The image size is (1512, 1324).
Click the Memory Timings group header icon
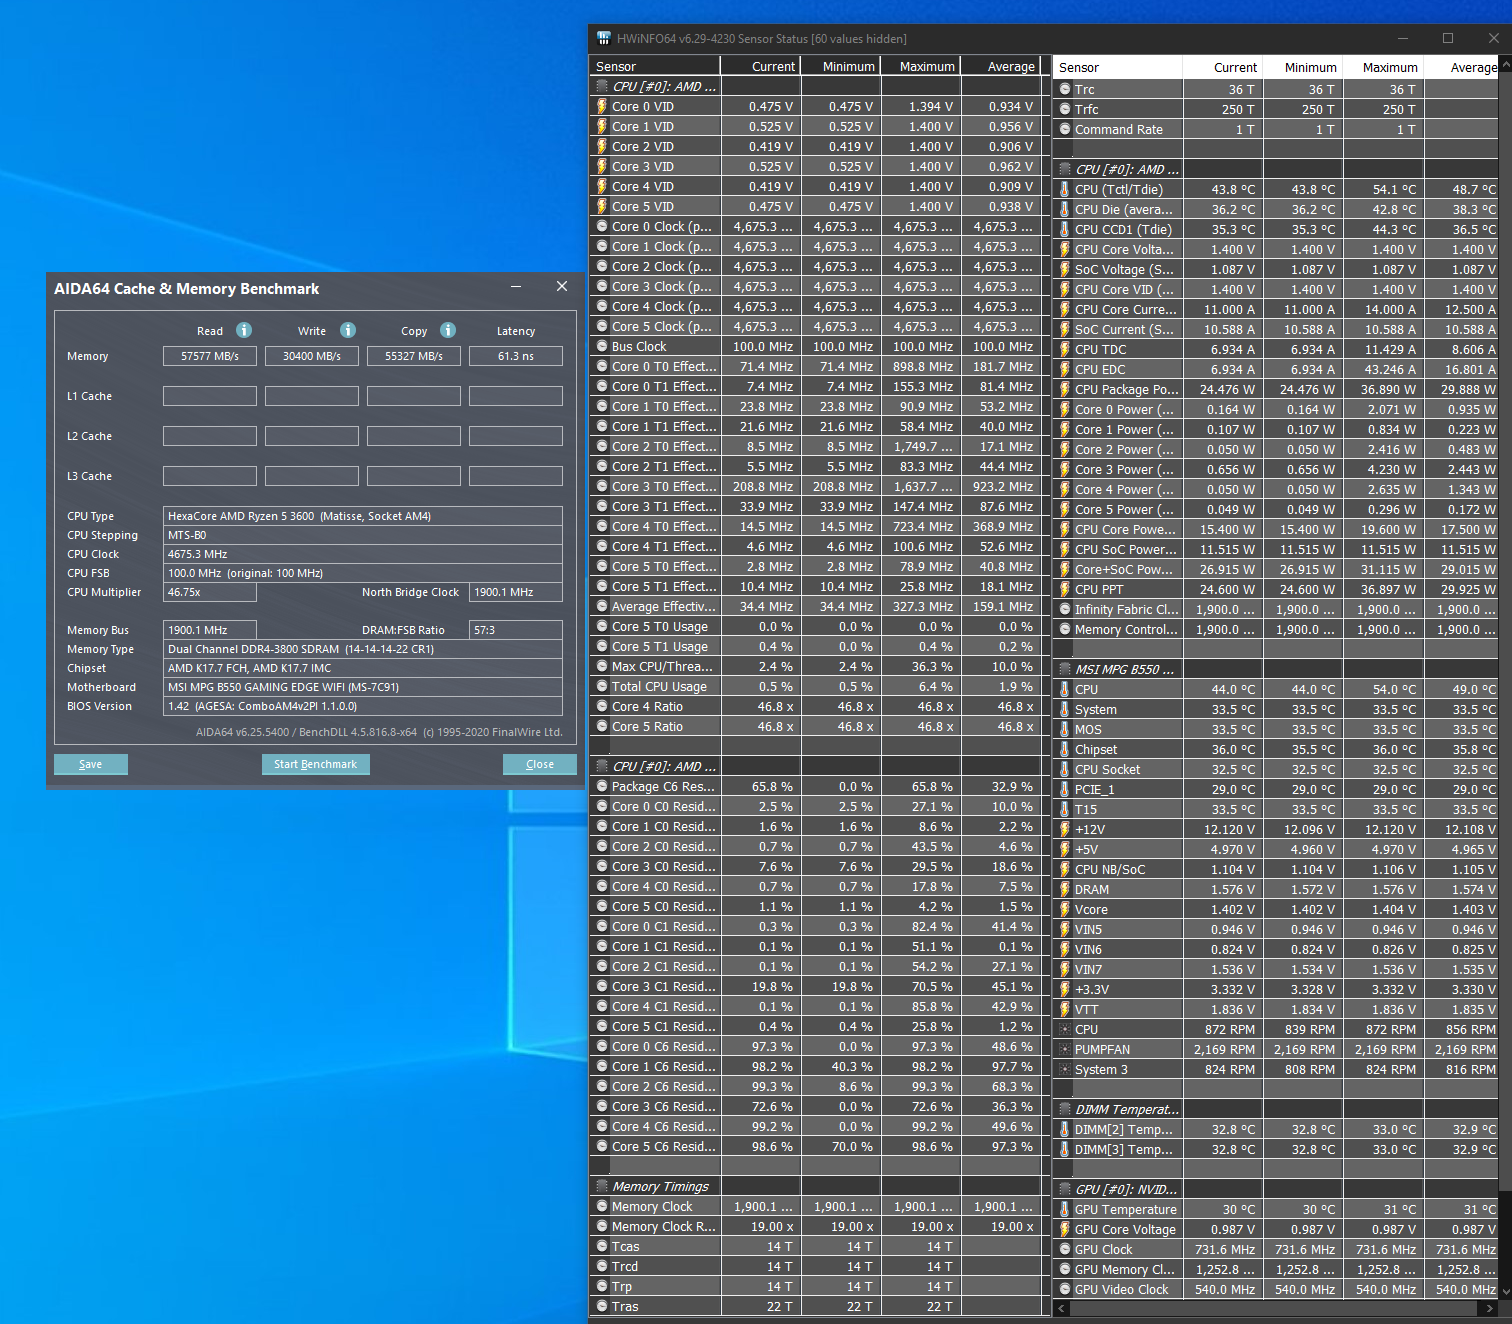tap(602, 1186)
